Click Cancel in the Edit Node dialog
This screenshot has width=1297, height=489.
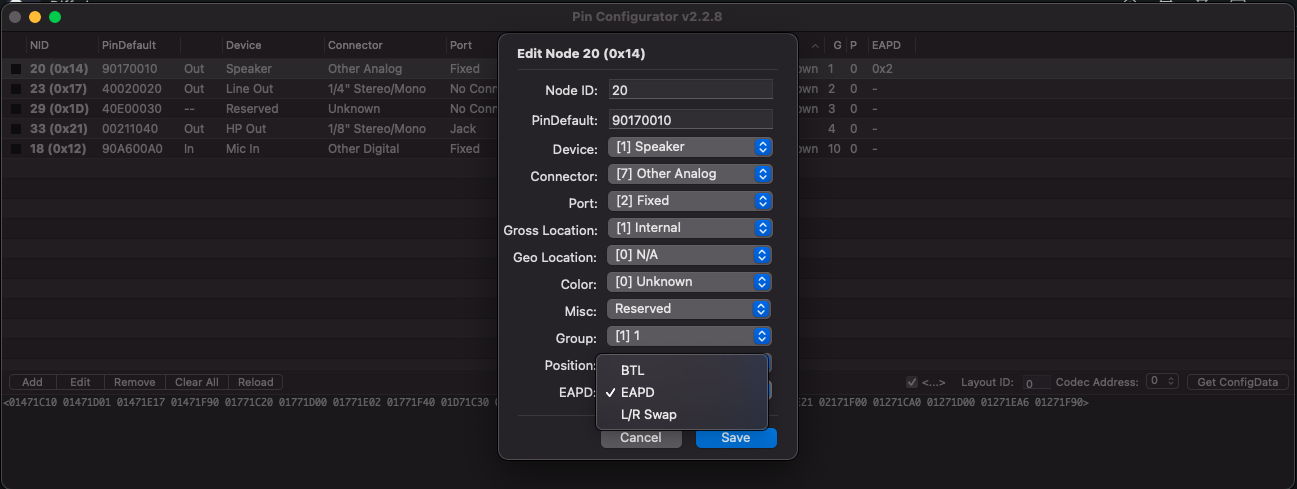[x=641, y=438]
